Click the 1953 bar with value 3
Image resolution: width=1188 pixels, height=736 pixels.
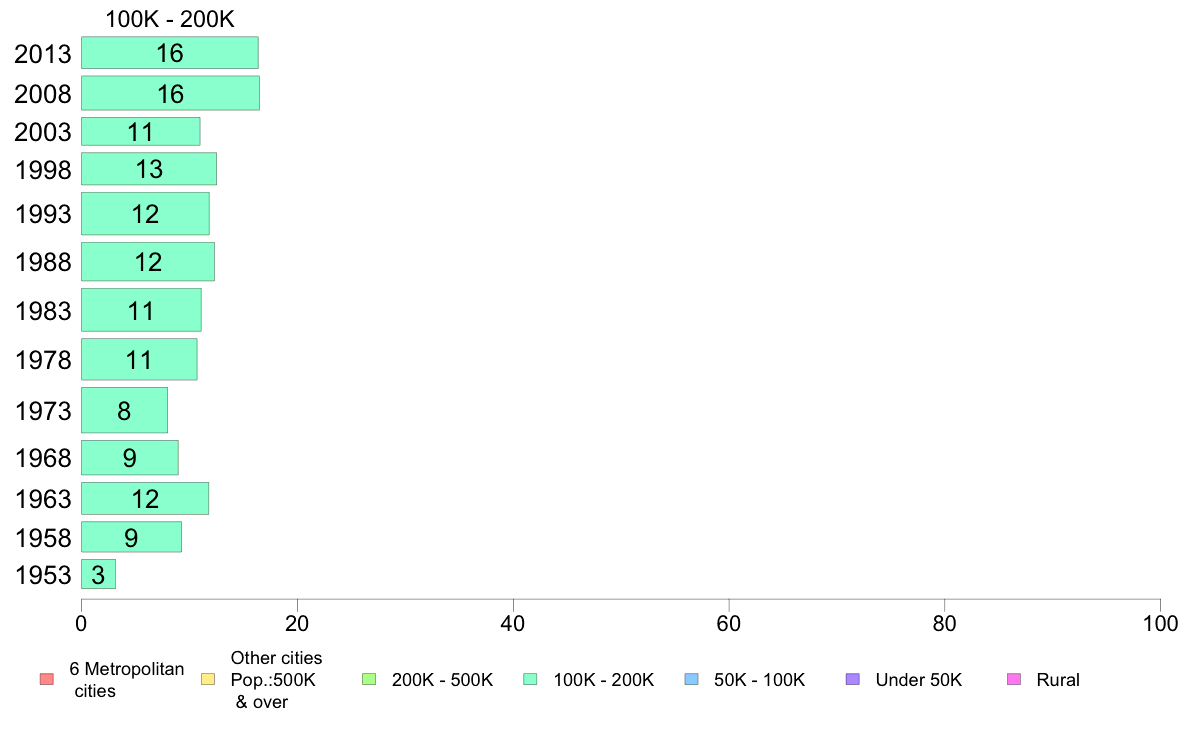pyautogui.click(x=98, y=575)
